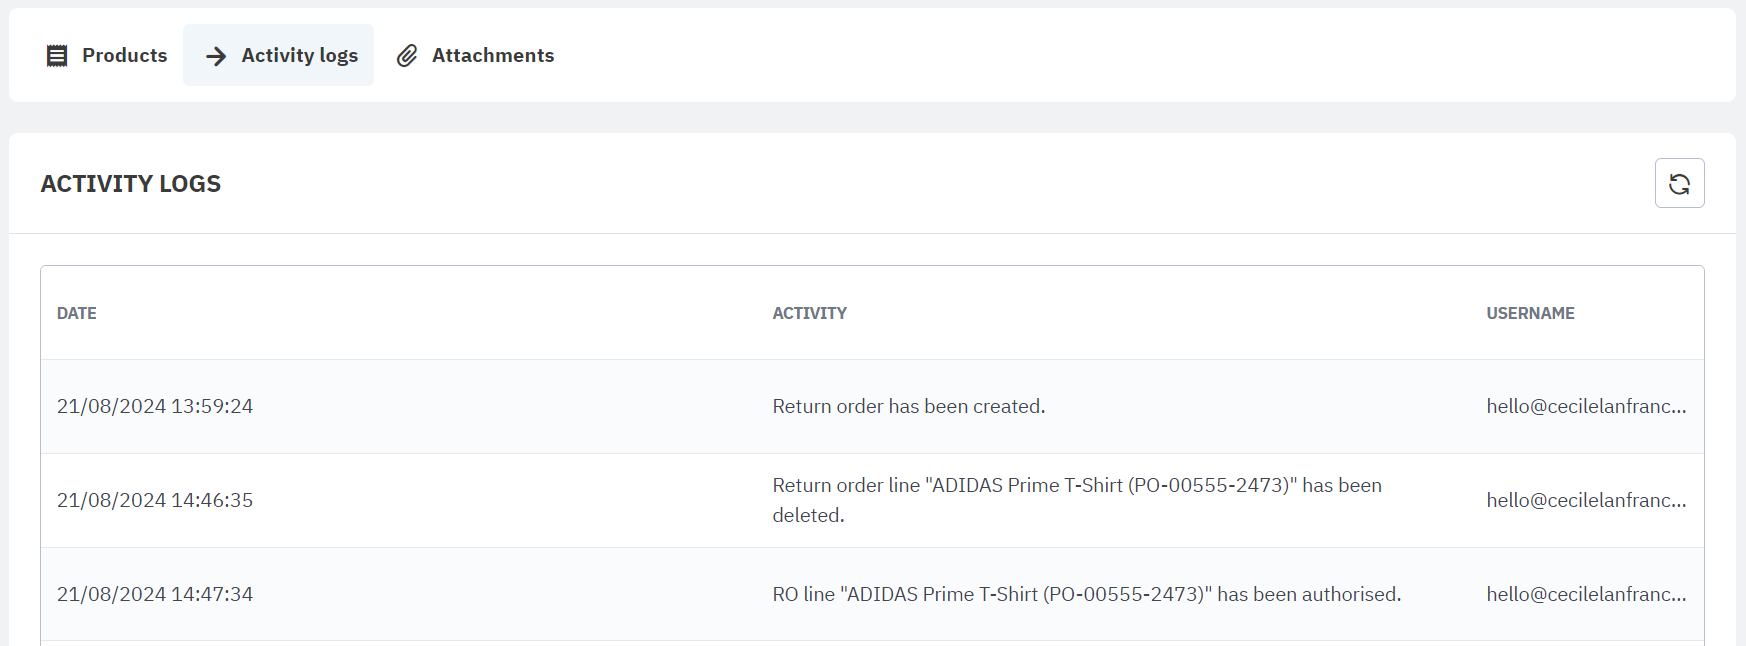Switch to the Activity logs tab
This screenshot has height=646, width=1746.
tap(299, 55)
